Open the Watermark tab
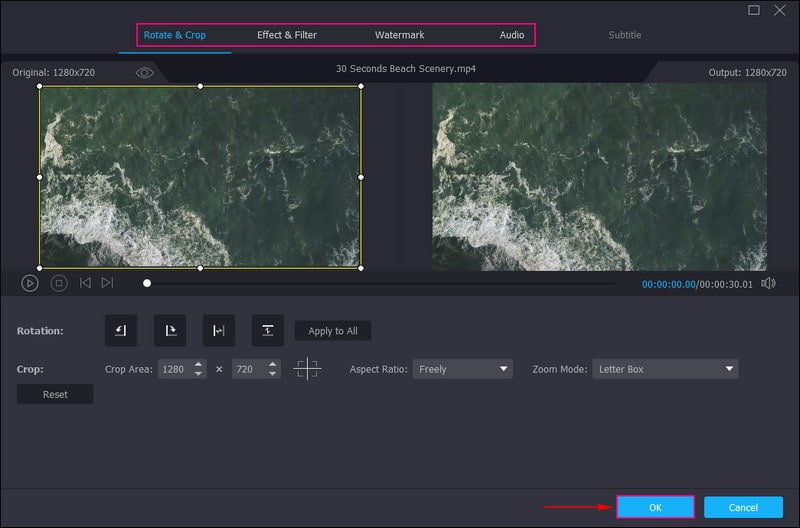The image size is (800, 528). pos(399,35)
